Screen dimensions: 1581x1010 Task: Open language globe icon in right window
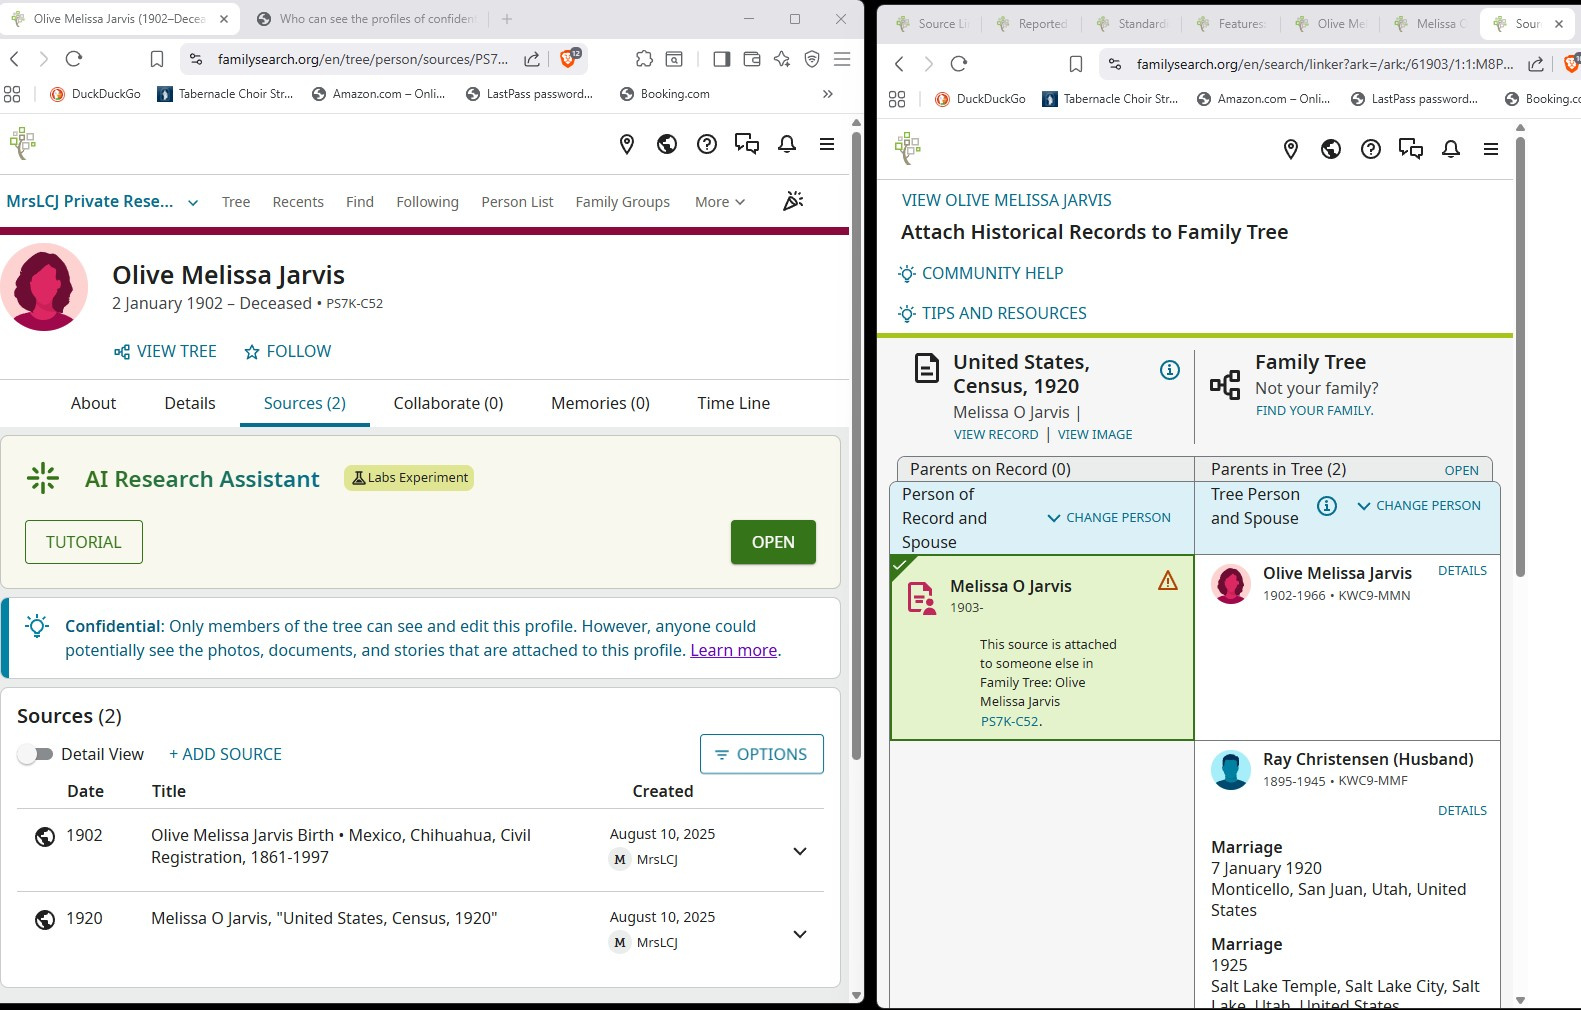pyautogui.click(x=1331, y=149)
